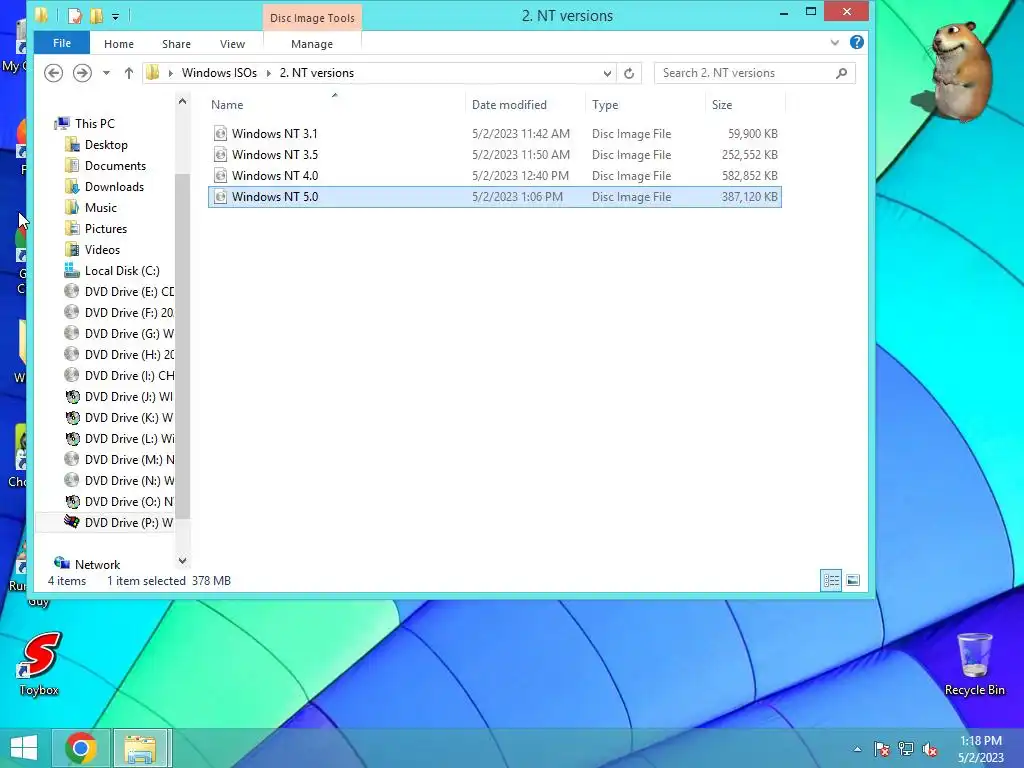Image resolution: width=1024 pixels, height=768 pixels.
Task: Select the Recycle Bin desktop icon
Action: coord(974,664)
